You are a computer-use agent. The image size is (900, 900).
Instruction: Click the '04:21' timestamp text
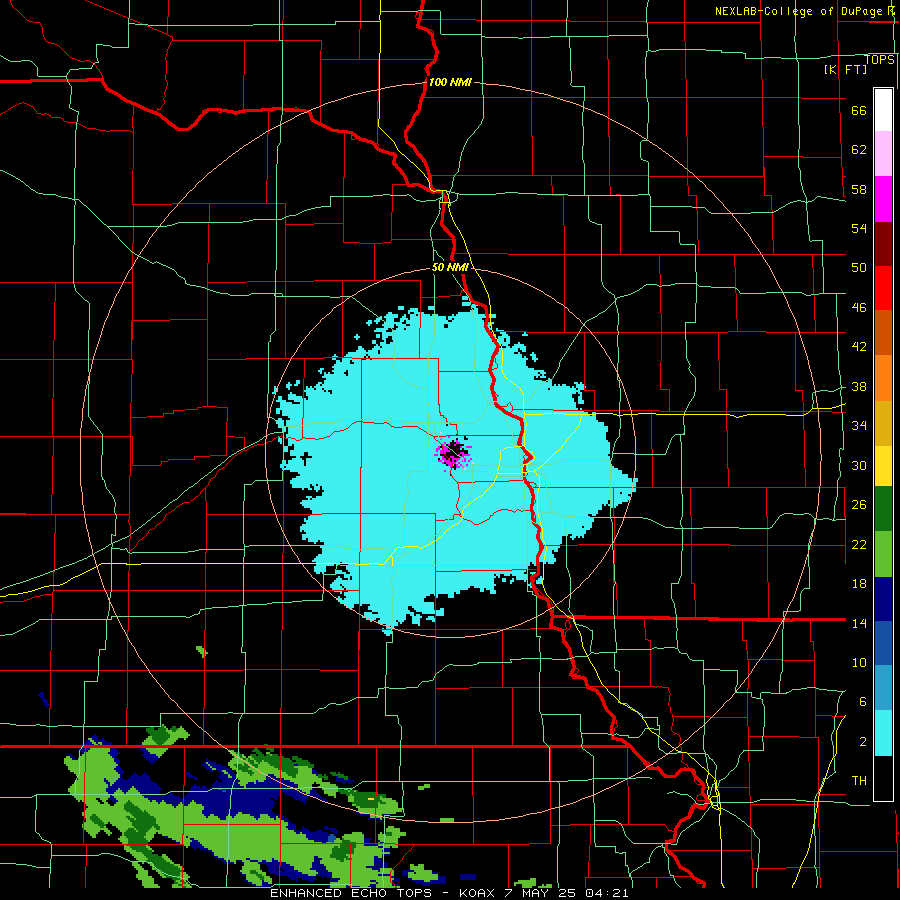click(607, 893)
